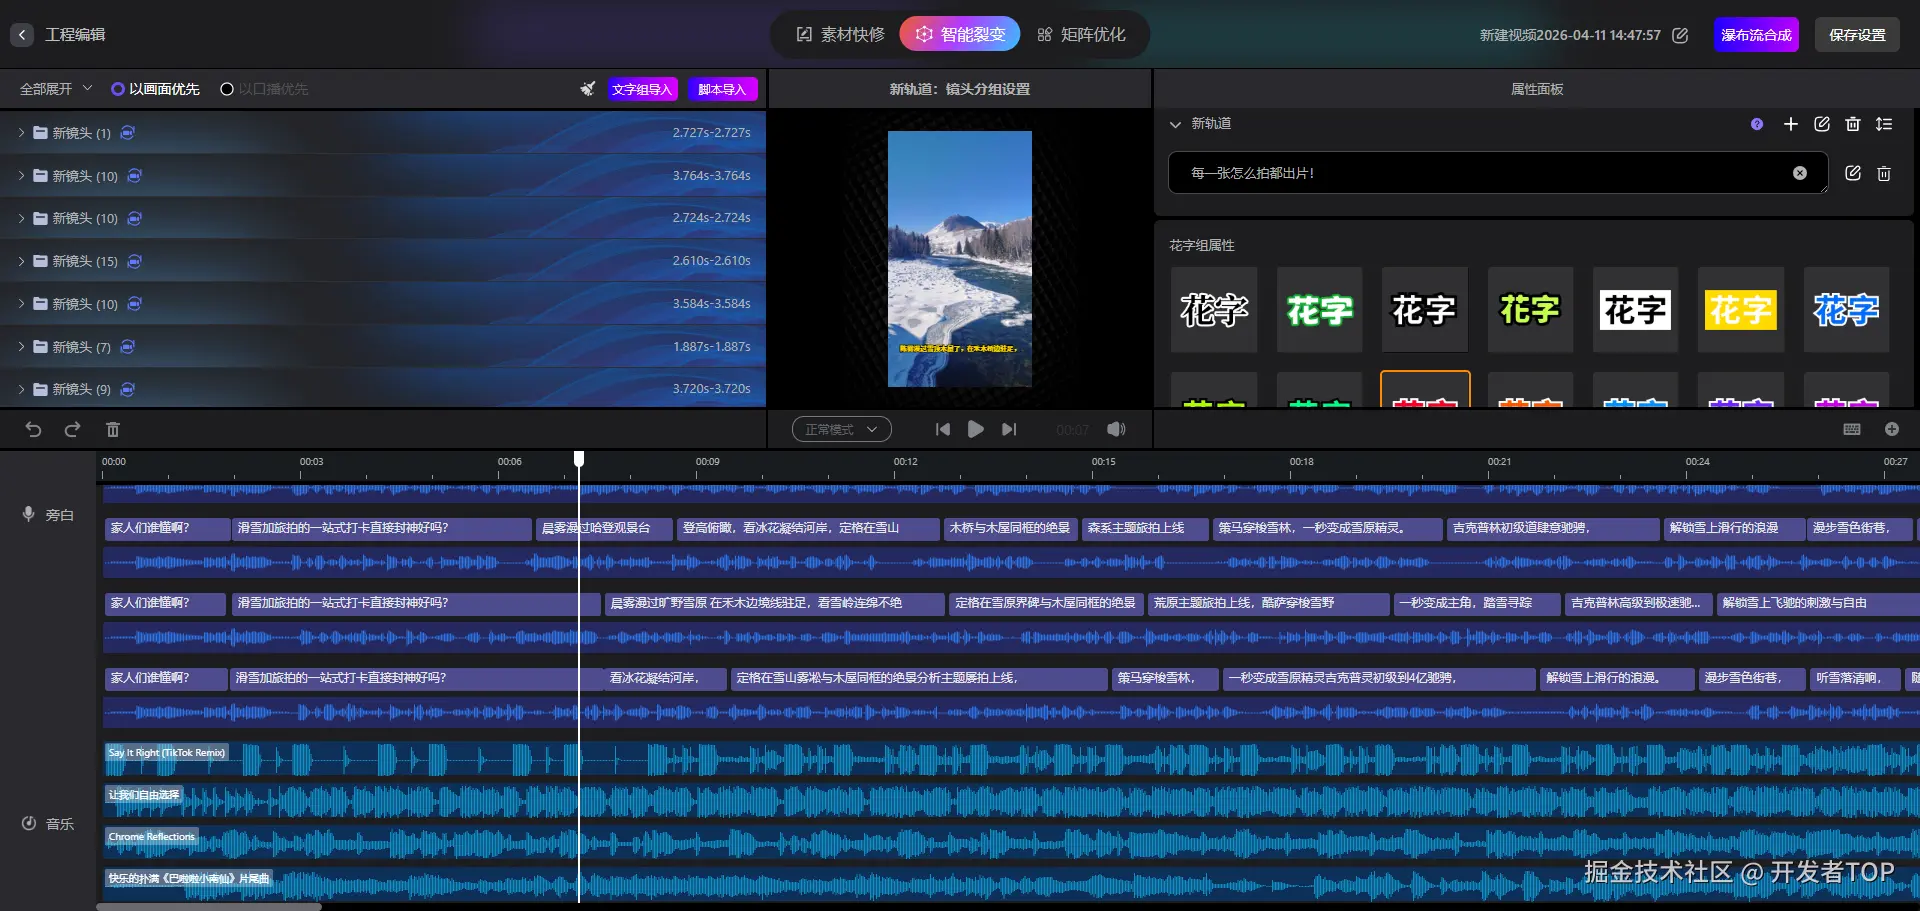The height and width of the screenshot is (911, 1920).
Task: Expand the 新镜头 (15) shot group
Action: (21, 261)
